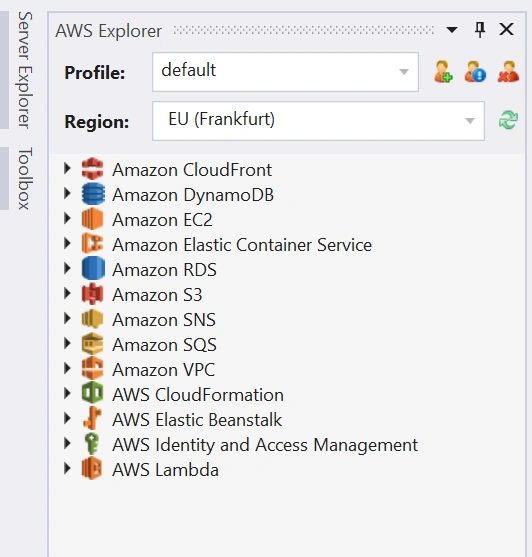Screen dimensions: 532x557
Task: Click the Amazon DynamoDB database icon
Action: click(x=93, y=194)
